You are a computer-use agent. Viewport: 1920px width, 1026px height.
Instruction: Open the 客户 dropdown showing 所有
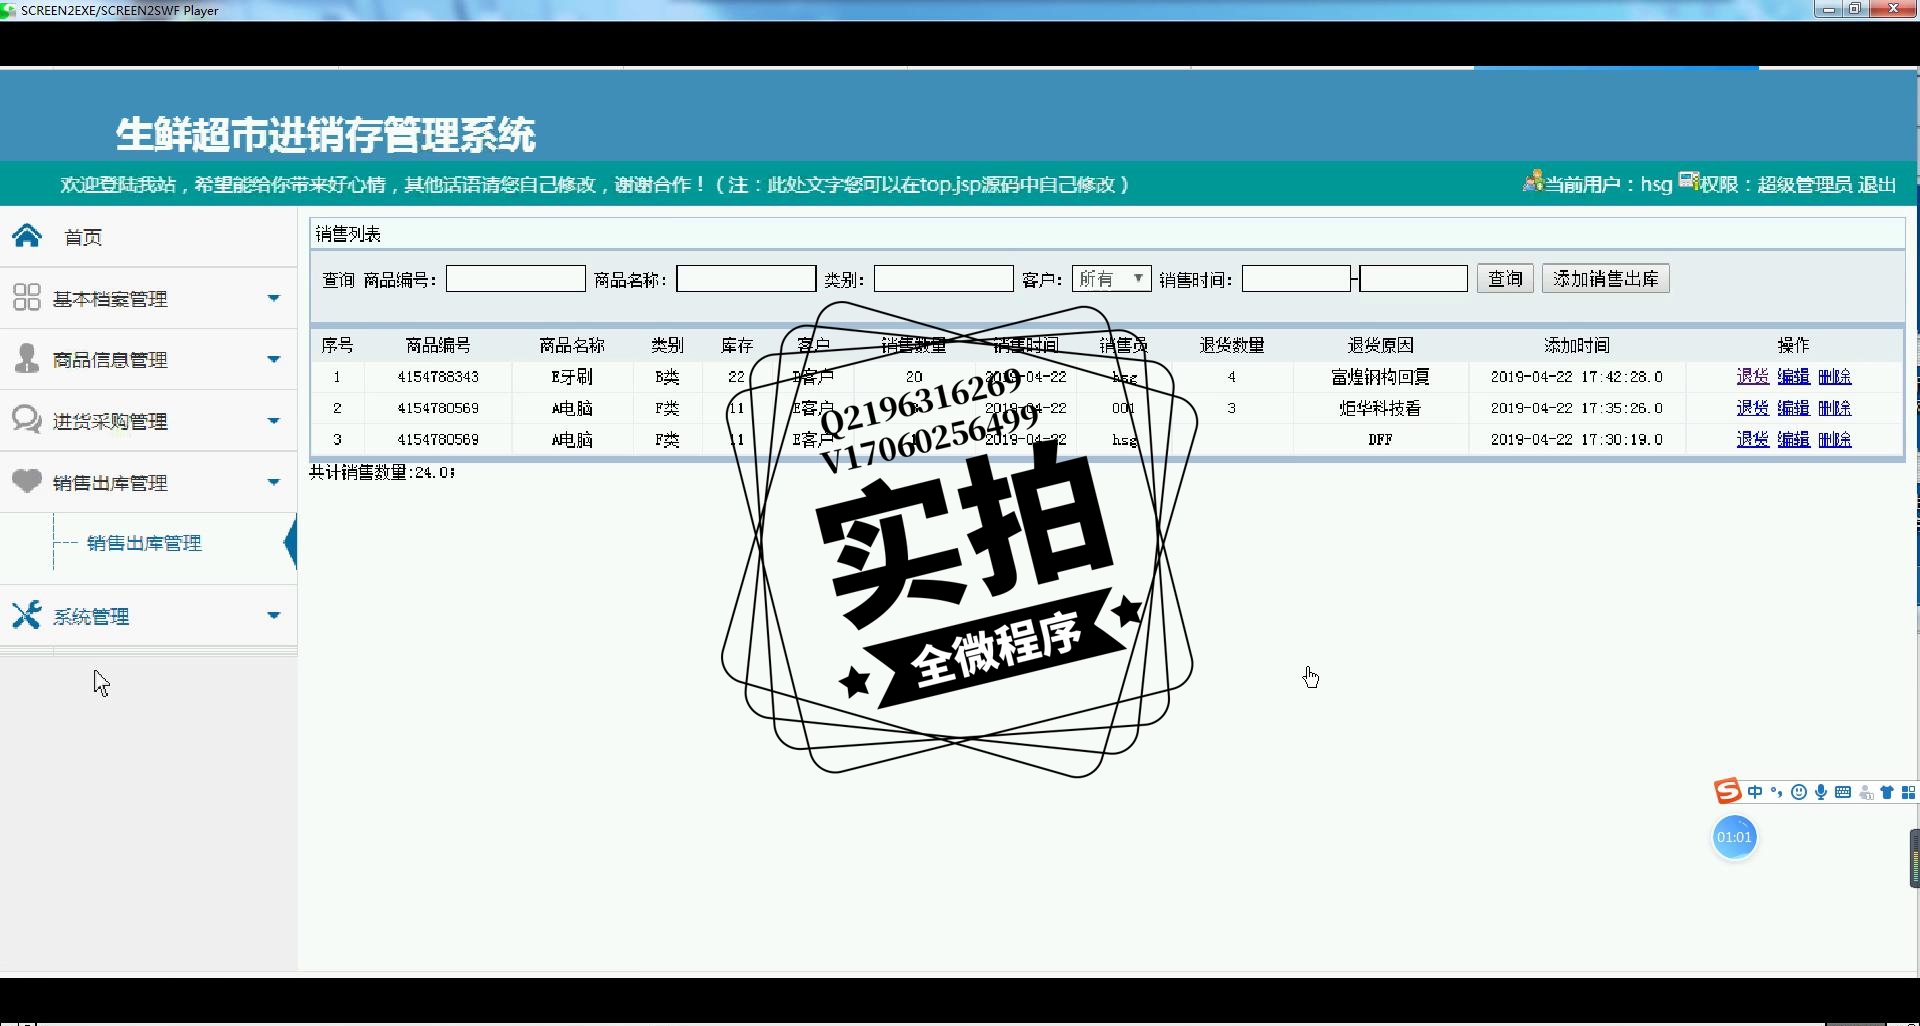click(1111, 279)
